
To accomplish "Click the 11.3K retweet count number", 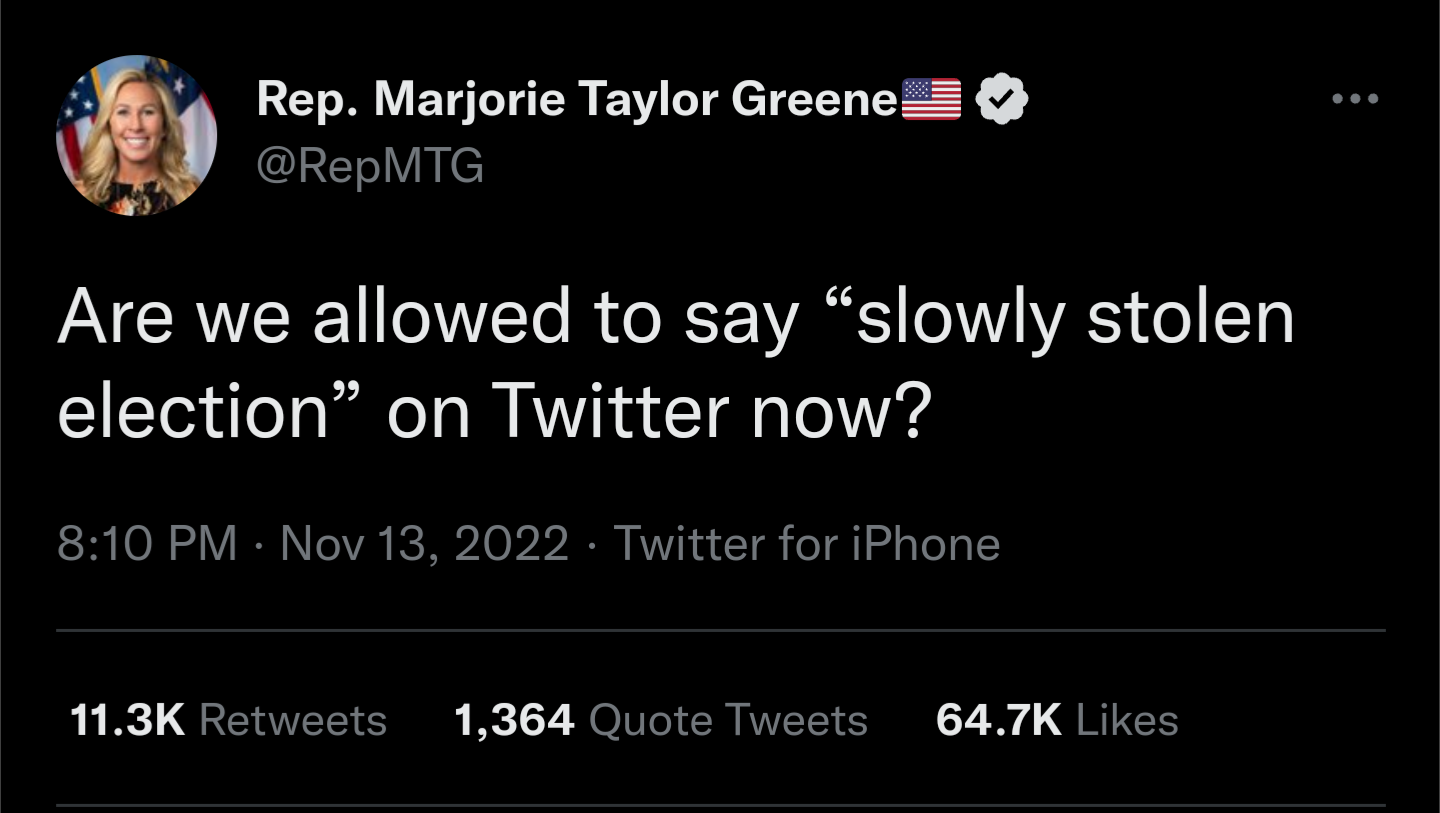I will tap(128, 720).
